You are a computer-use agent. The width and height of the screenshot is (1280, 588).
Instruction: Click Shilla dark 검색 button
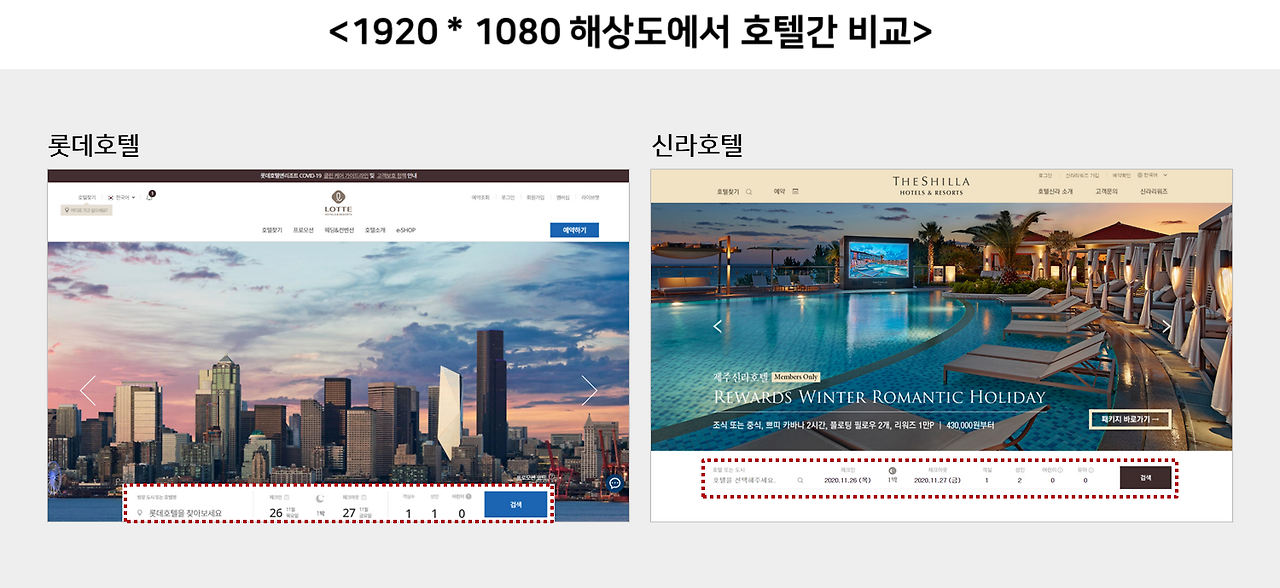click(1145, 478)
